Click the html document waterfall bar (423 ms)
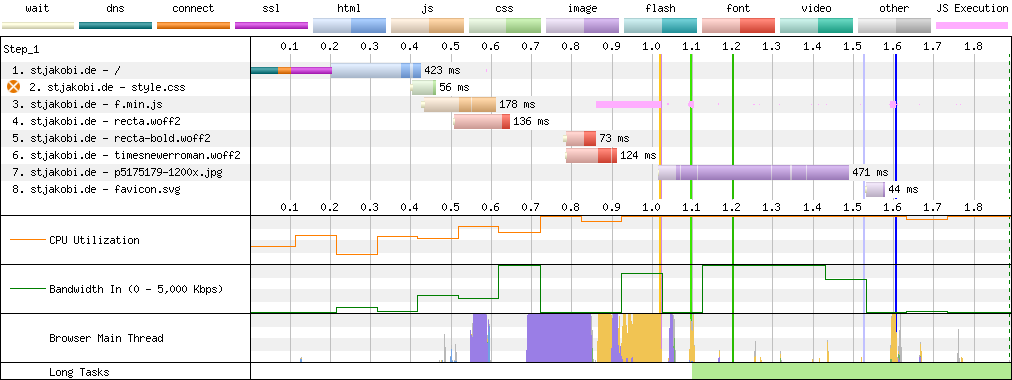 click(x=376, y=70)
